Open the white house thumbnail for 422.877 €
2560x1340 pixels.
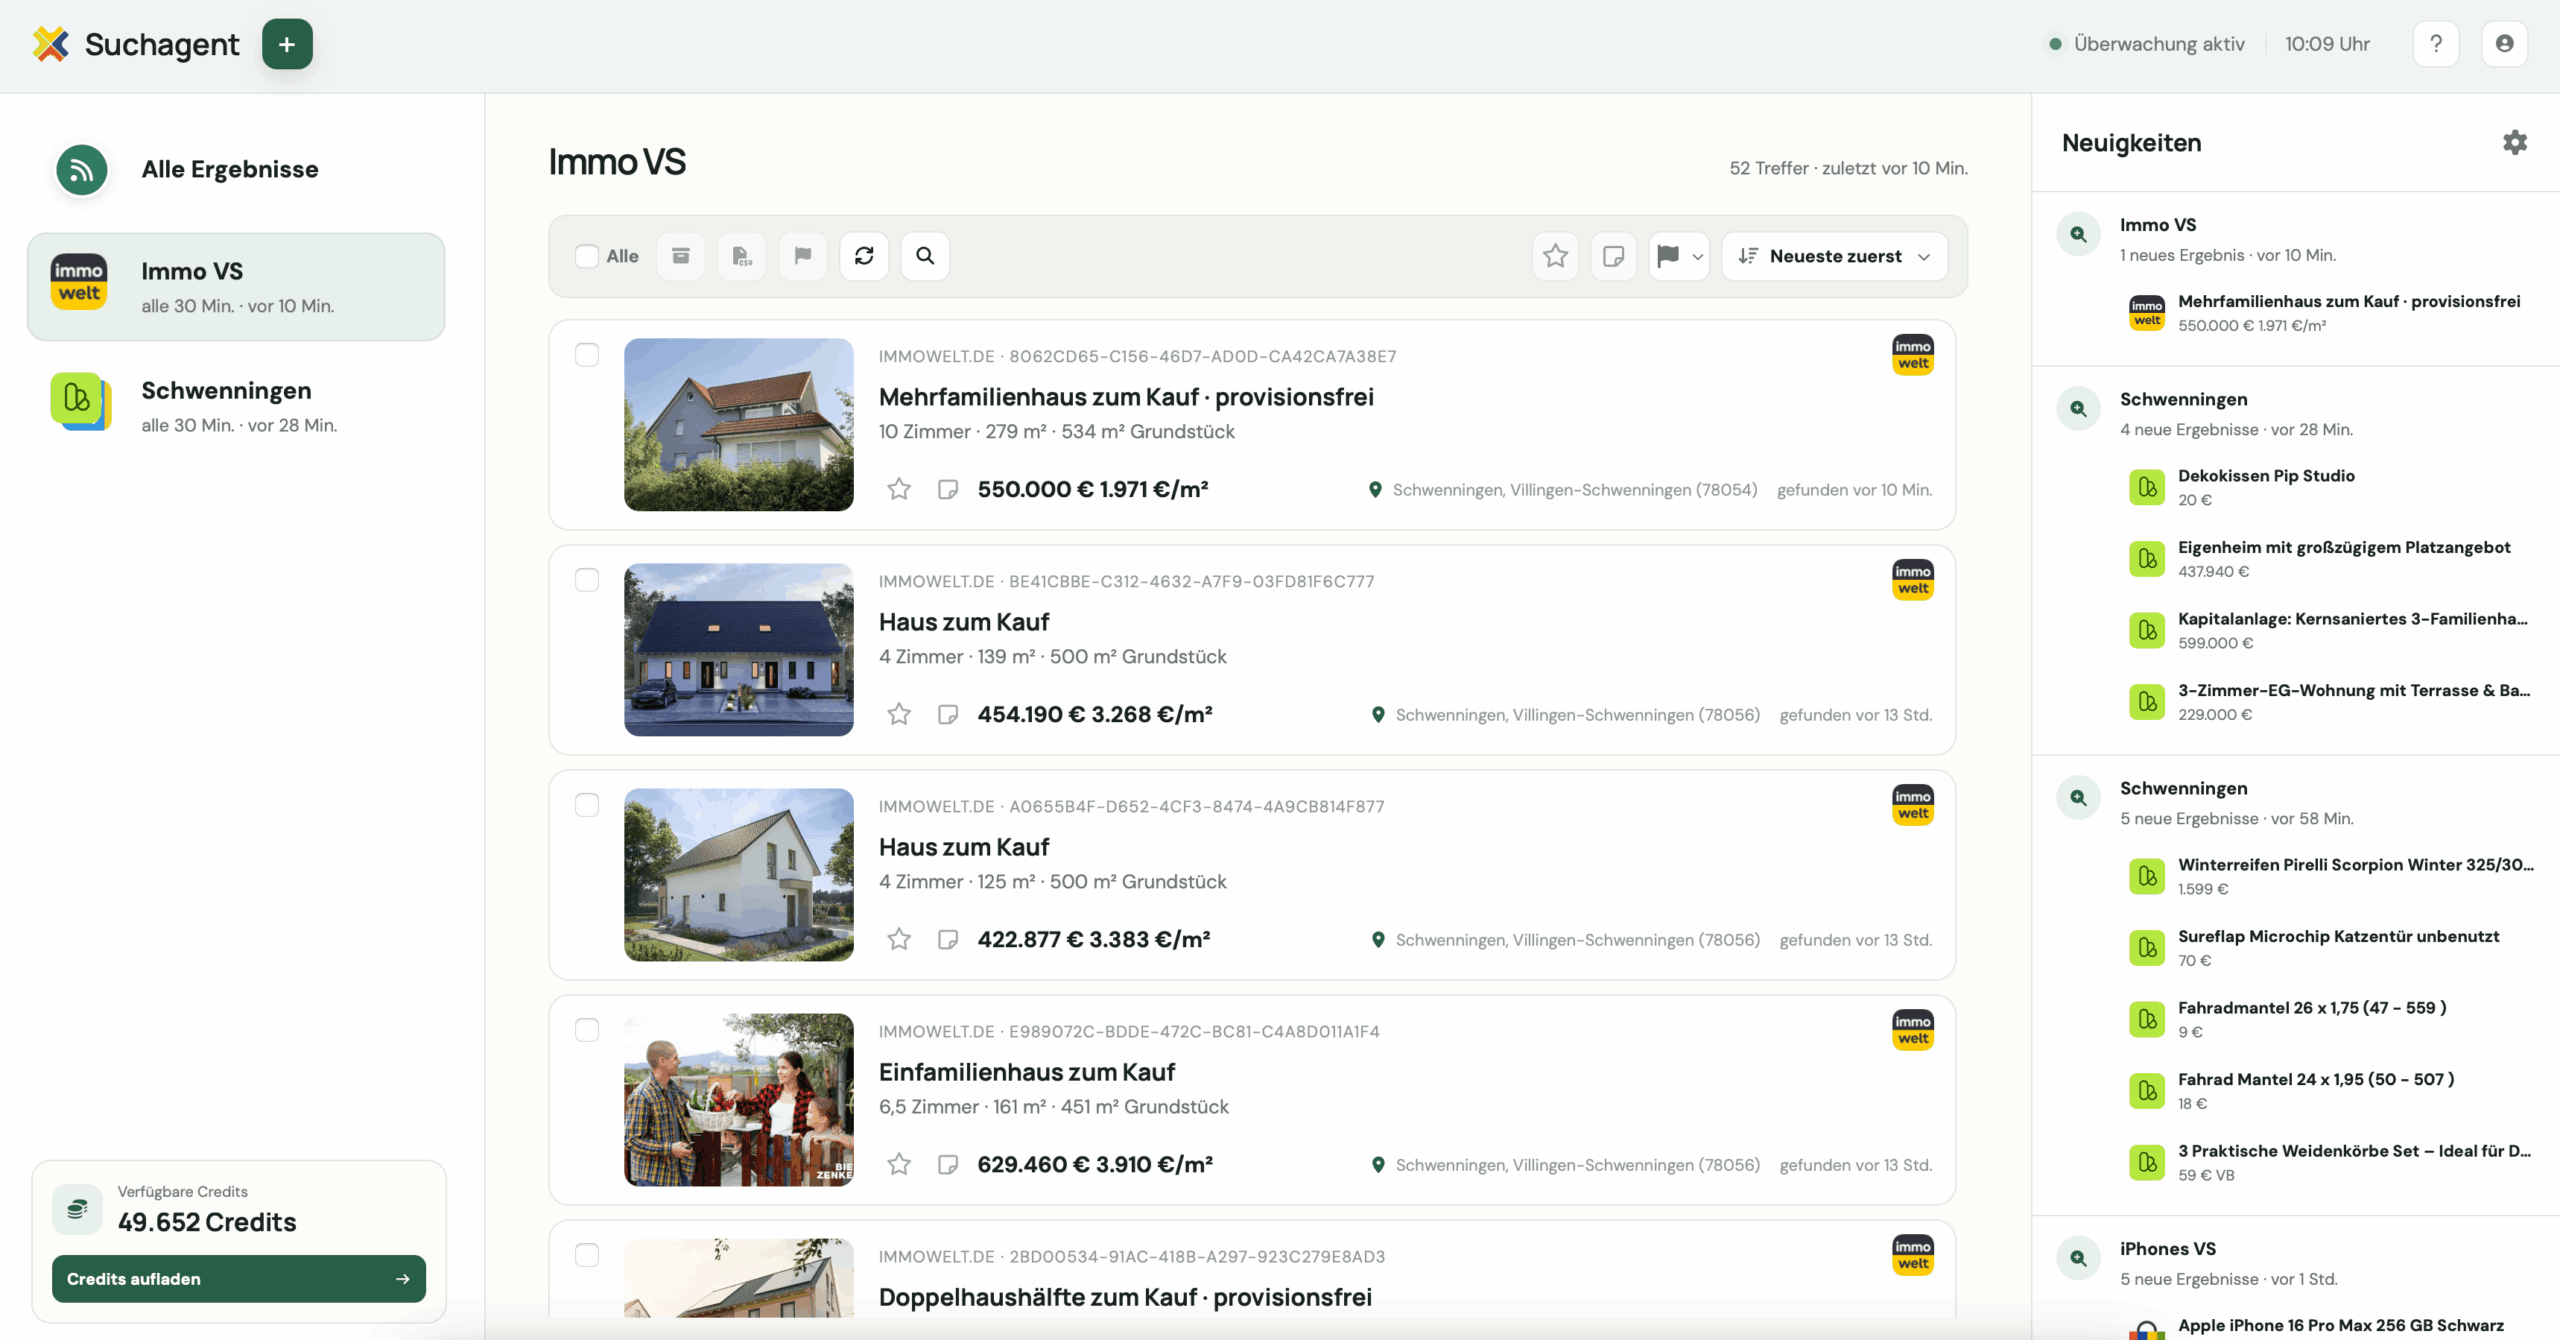coord(739,875)
